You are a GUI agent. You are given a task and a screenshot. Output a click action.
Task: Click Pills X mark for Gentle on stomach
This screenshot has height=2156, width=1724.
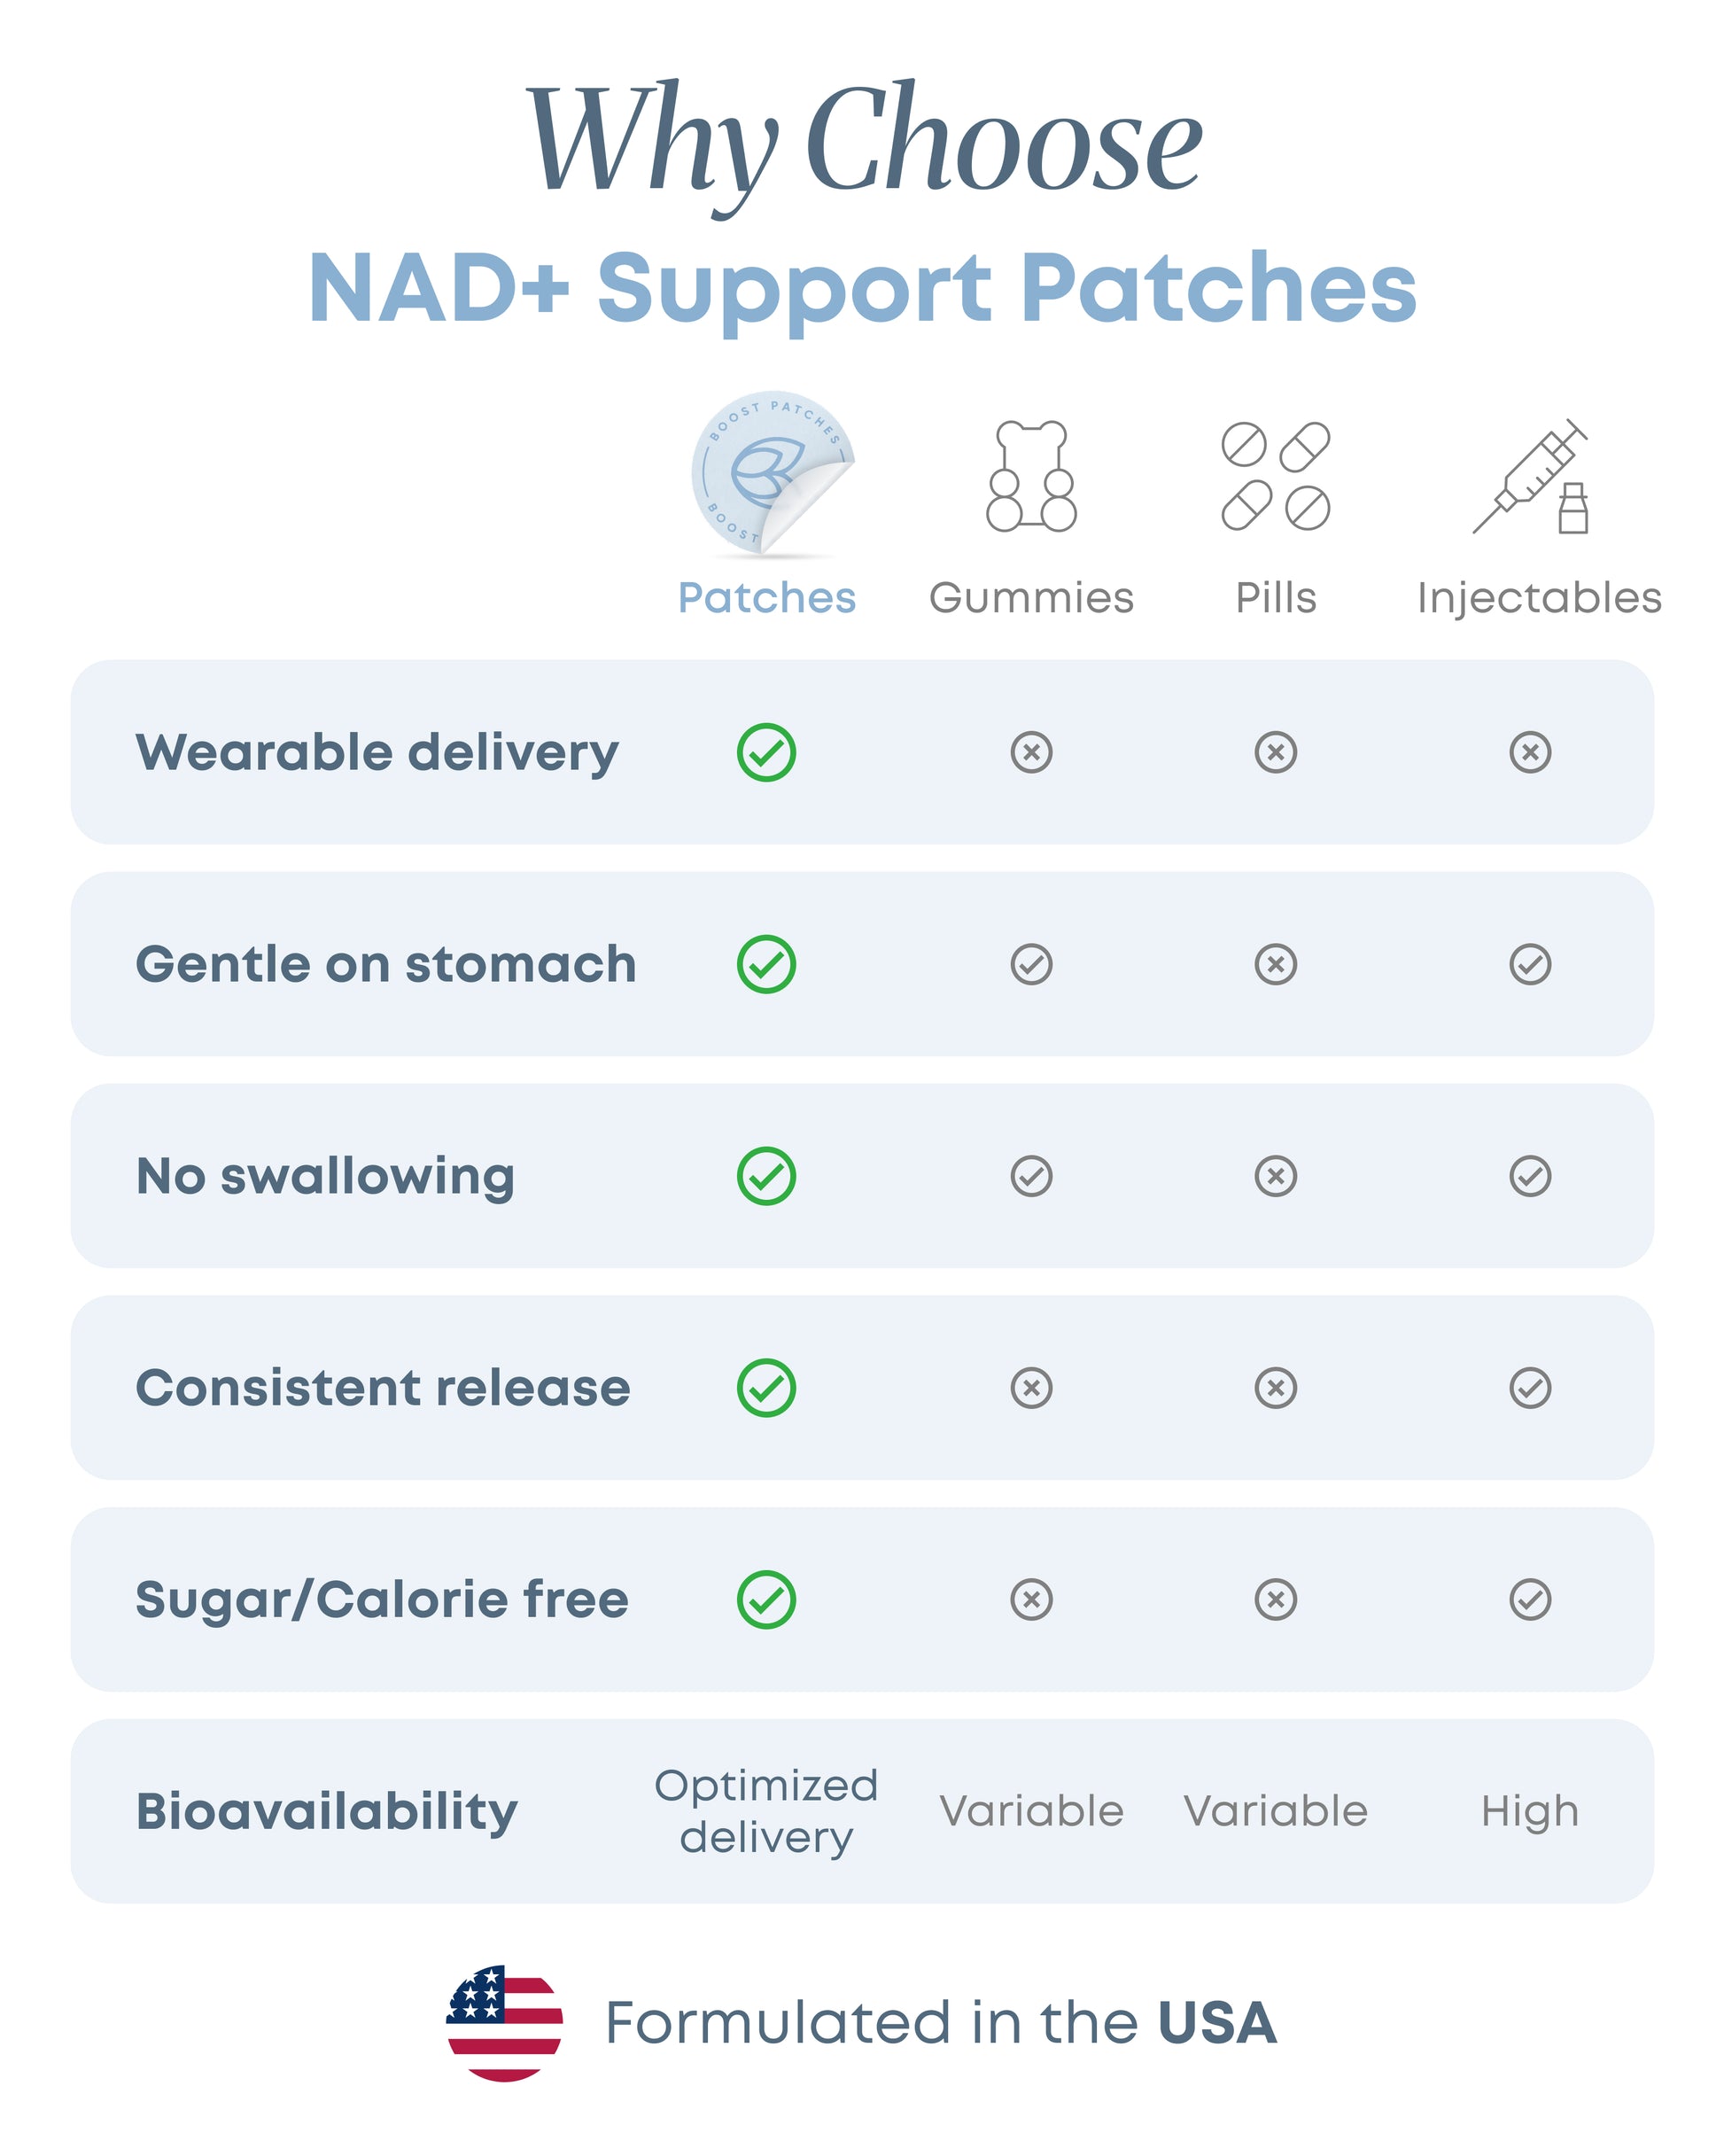(x=1275, y=964)
